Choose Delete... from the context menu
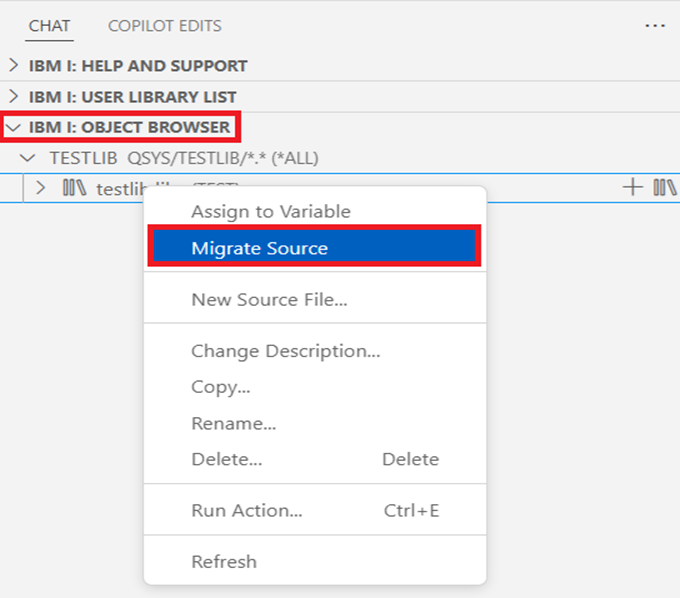 [x=226, y=459]
